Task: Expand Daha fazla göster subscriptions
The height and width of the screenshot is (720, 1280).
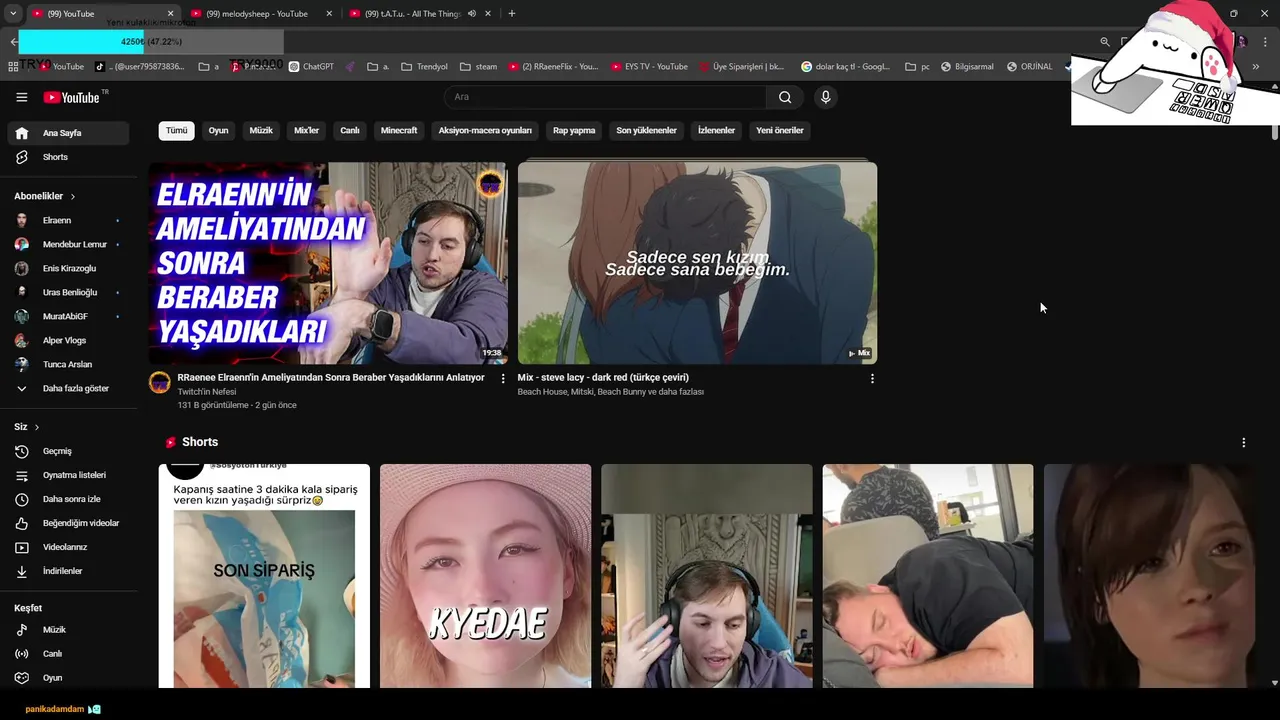Action: coord(68,388)
